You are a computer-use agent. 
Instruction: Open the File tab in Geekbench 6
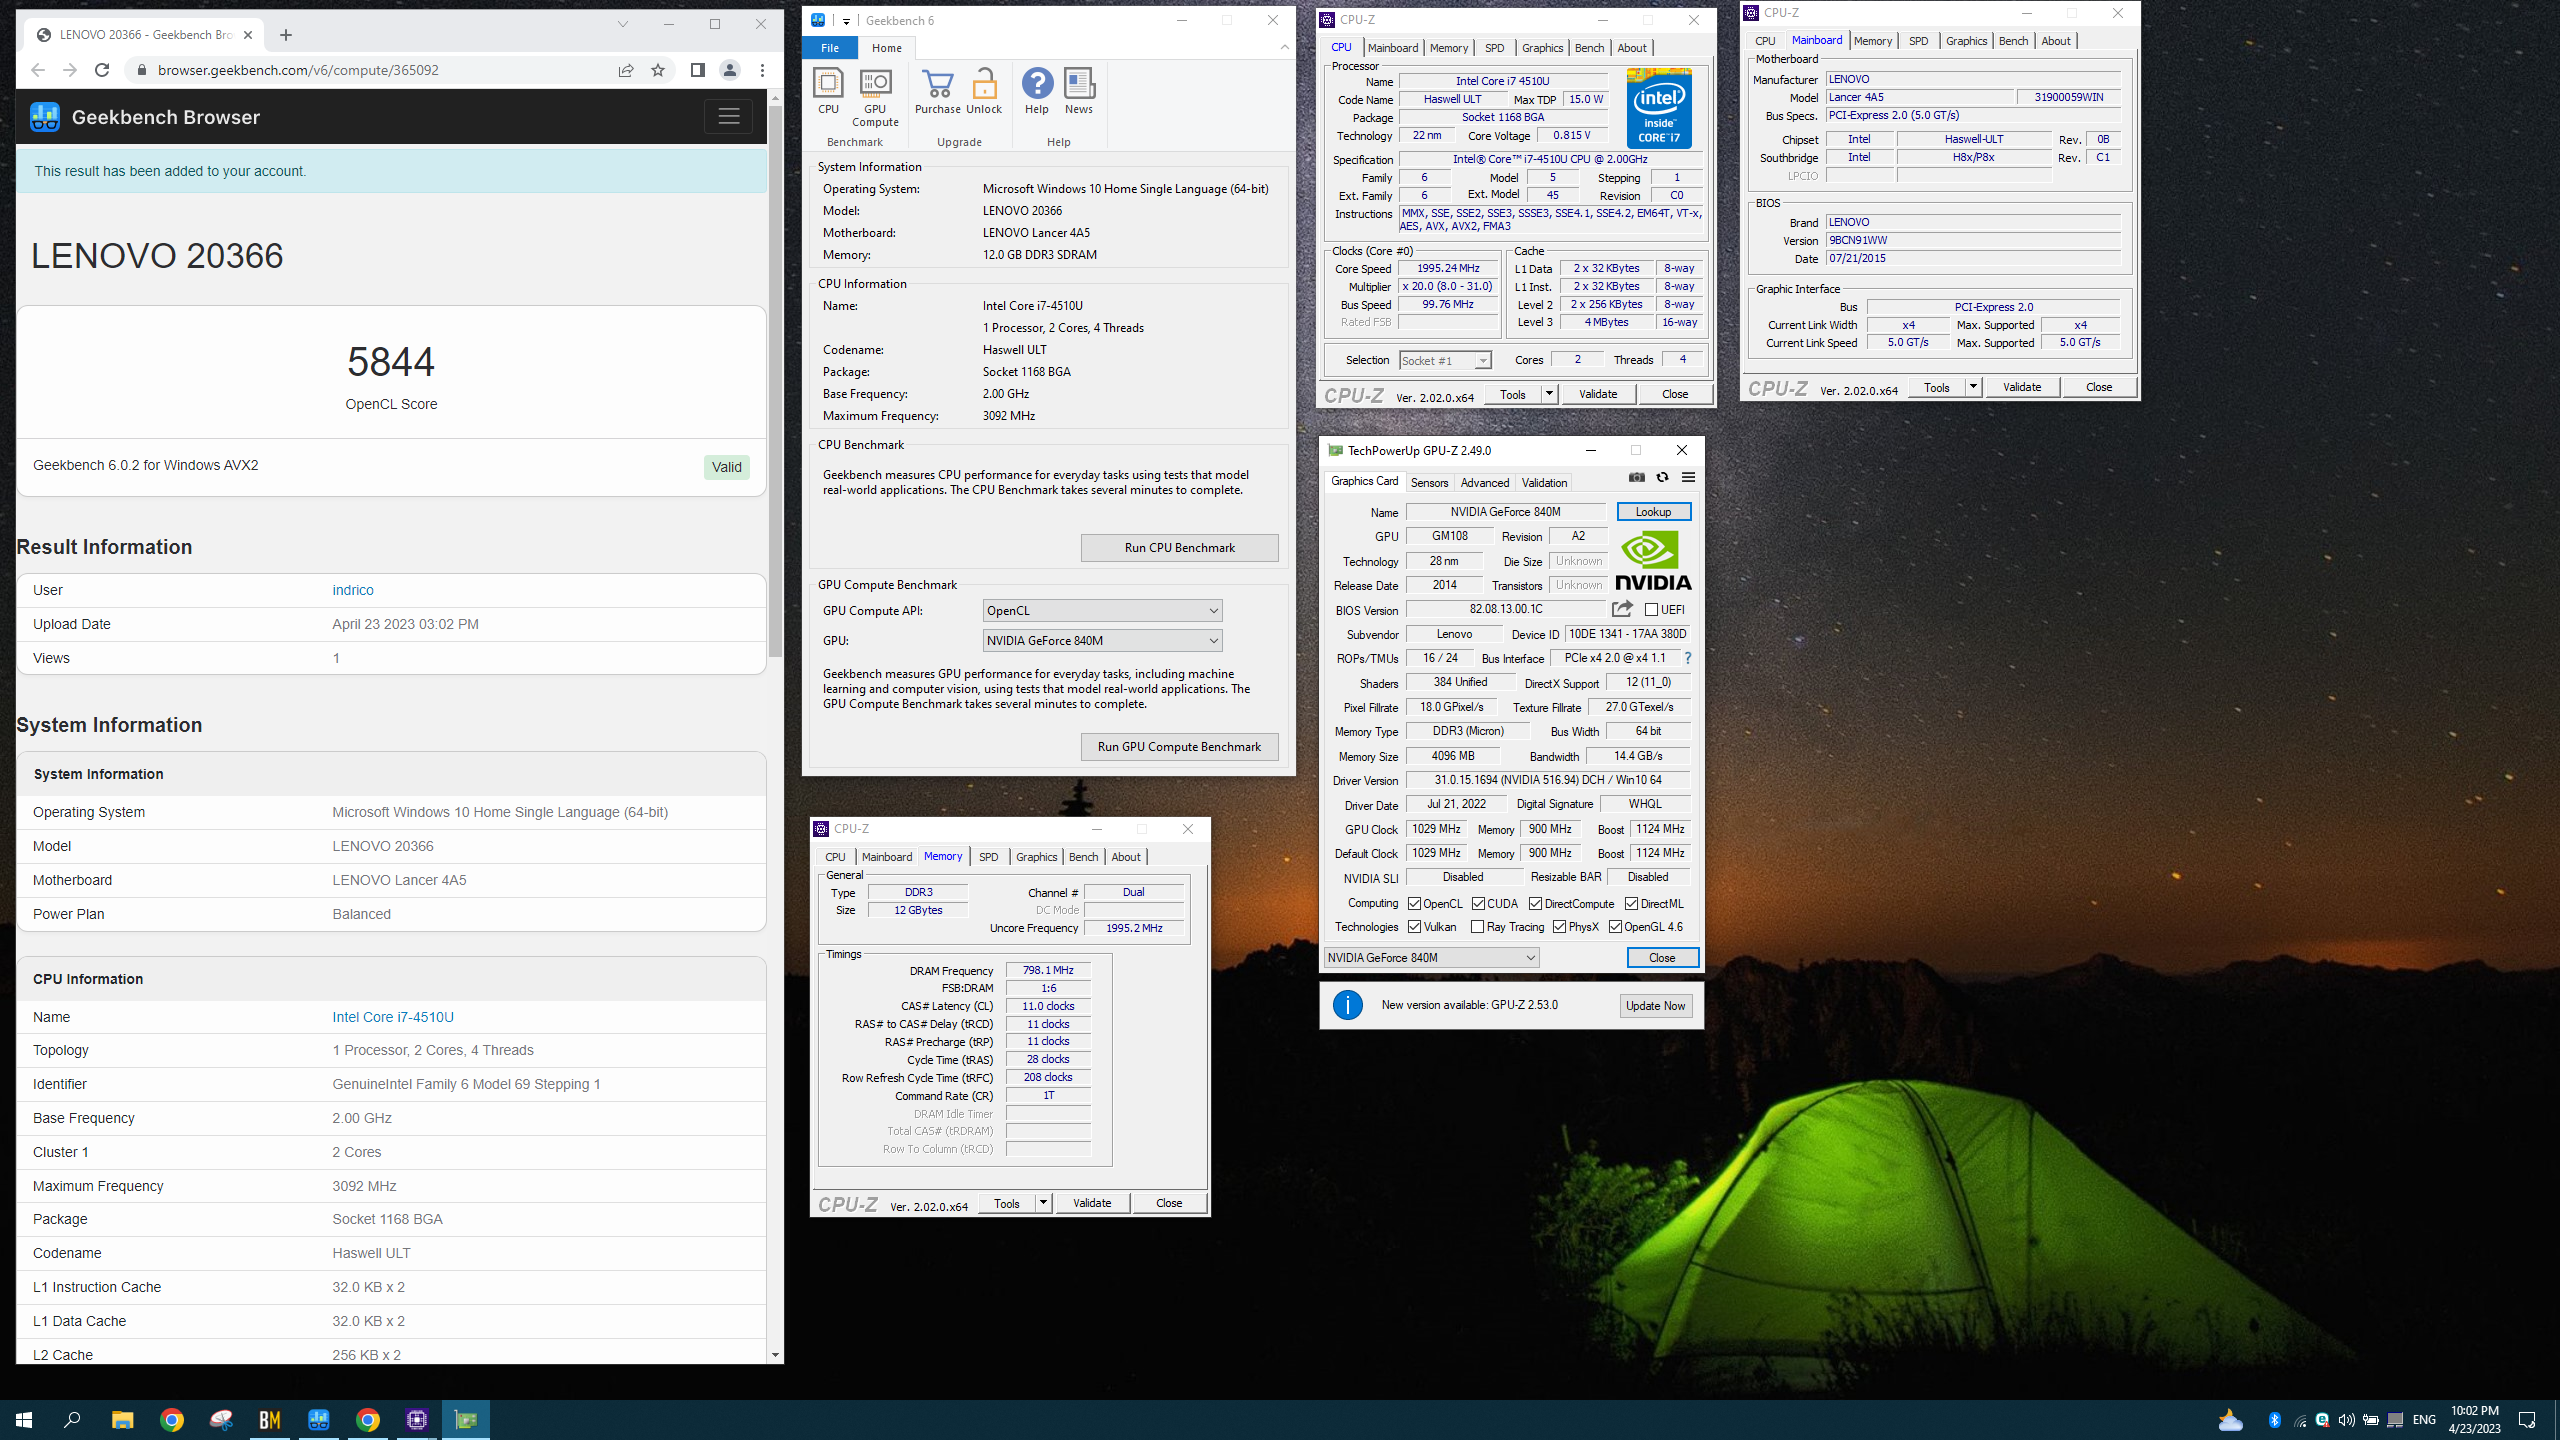[830, 48]
